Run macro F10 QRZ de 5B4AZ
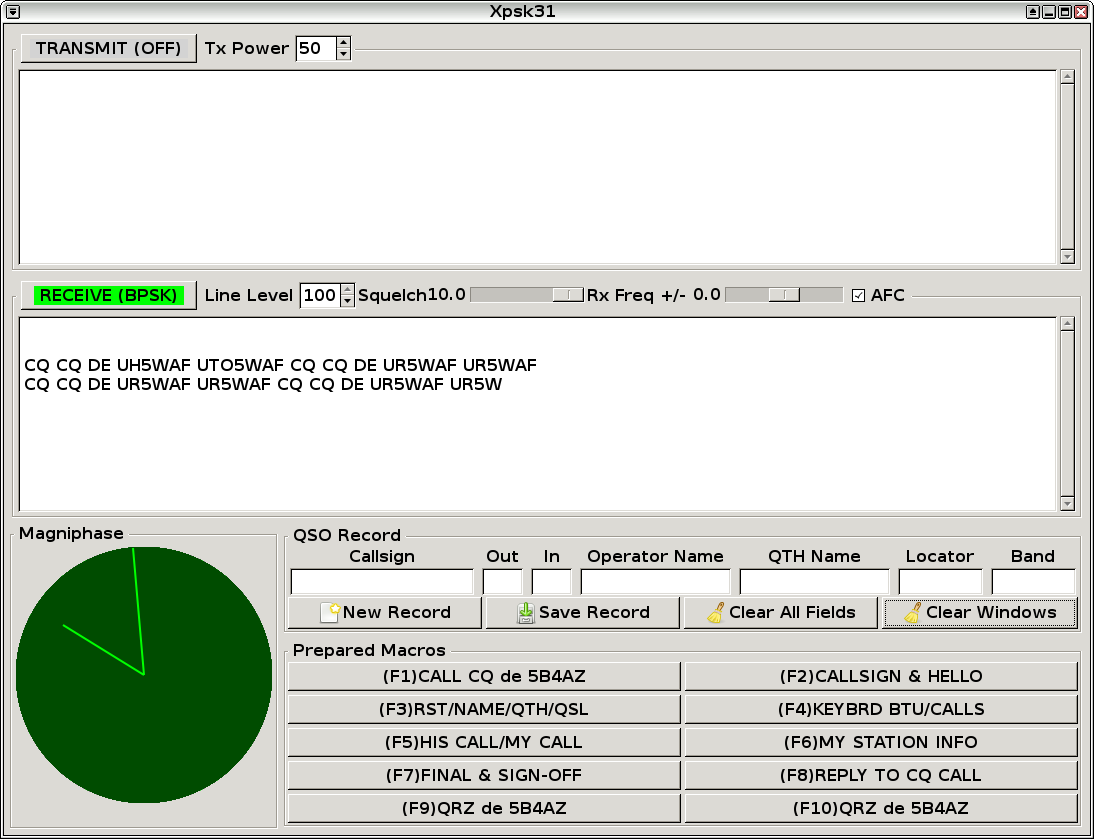 pyautogui.click(x=881, y=808)
